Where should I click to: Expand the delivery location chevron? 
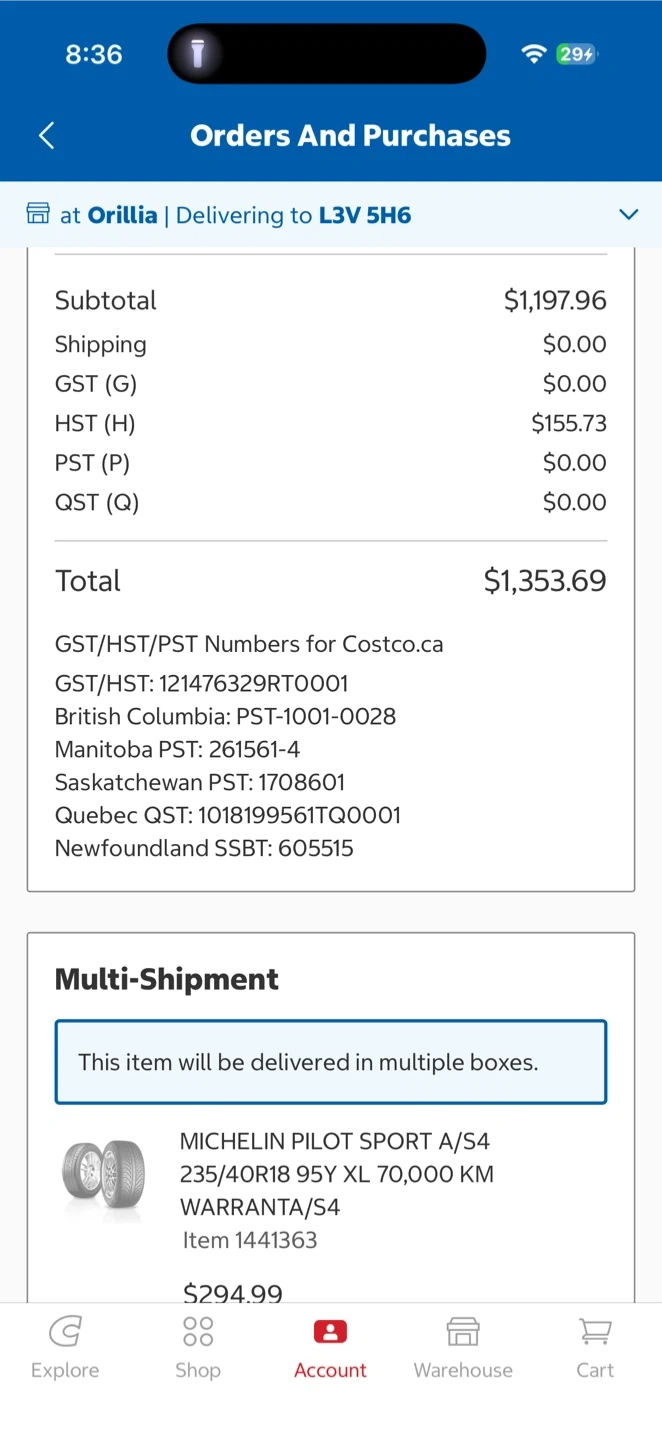(628, 214)
